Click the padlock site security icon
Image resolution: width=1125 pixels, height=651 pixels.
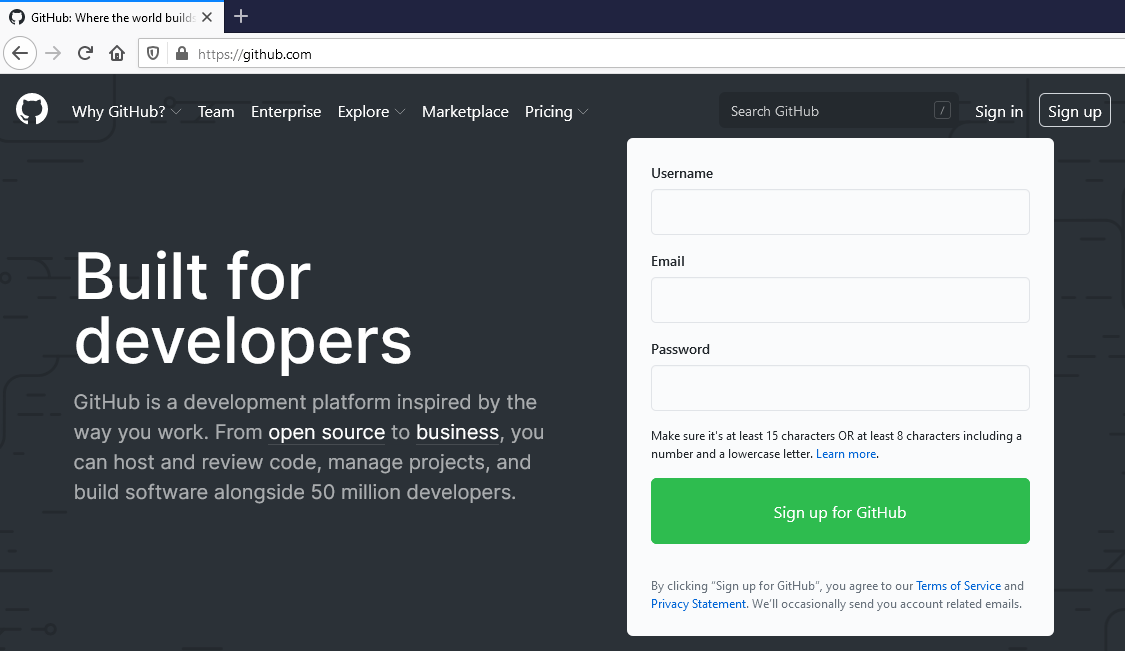tap(181, 53)
